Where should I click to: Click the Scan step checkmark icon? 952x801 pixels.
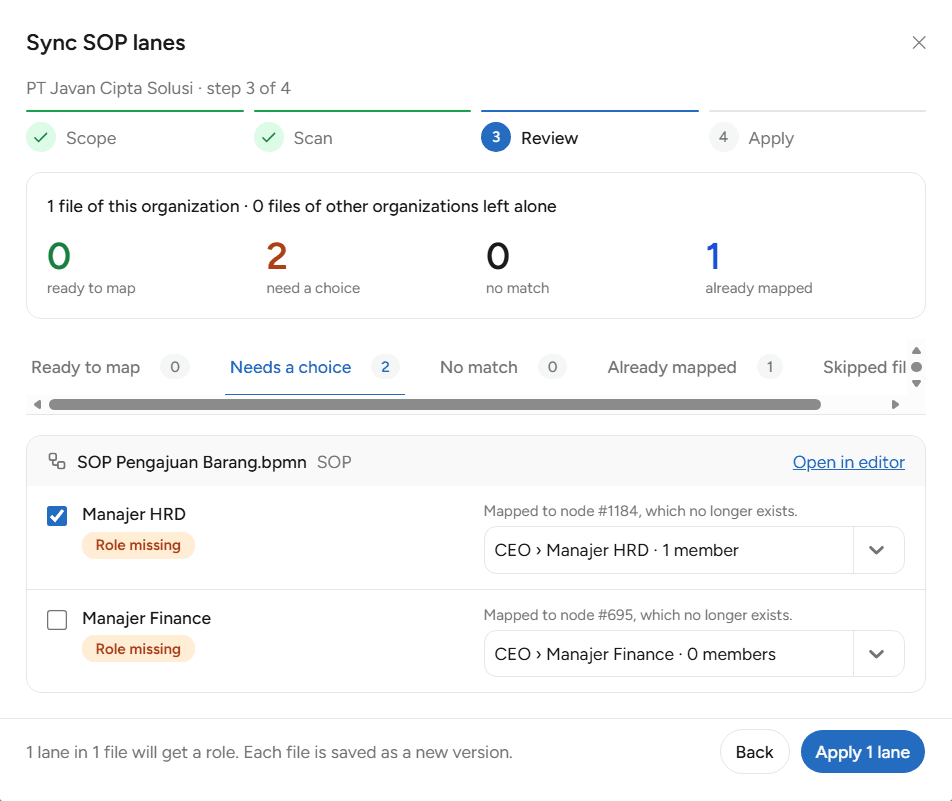[x=268, y=137]
